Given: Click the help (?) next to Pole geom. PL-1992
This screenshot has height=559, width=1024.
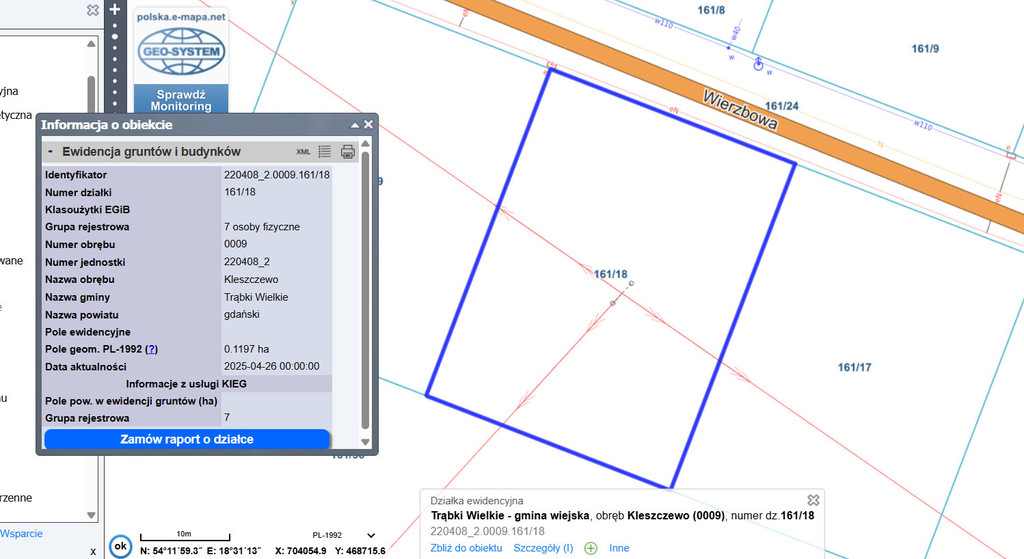Looking at the screenshot, I should [x=151, y=349].
